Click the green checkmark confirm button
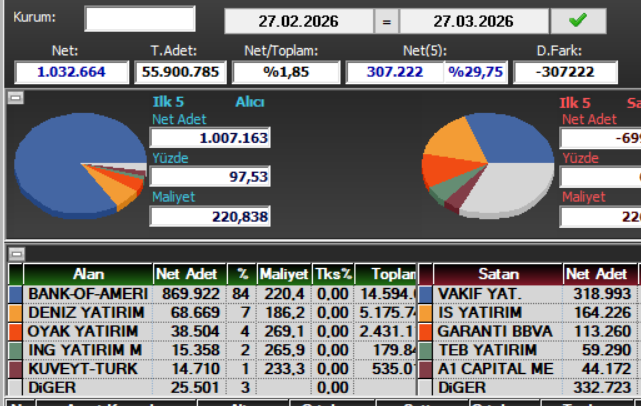 pos(578,21)
